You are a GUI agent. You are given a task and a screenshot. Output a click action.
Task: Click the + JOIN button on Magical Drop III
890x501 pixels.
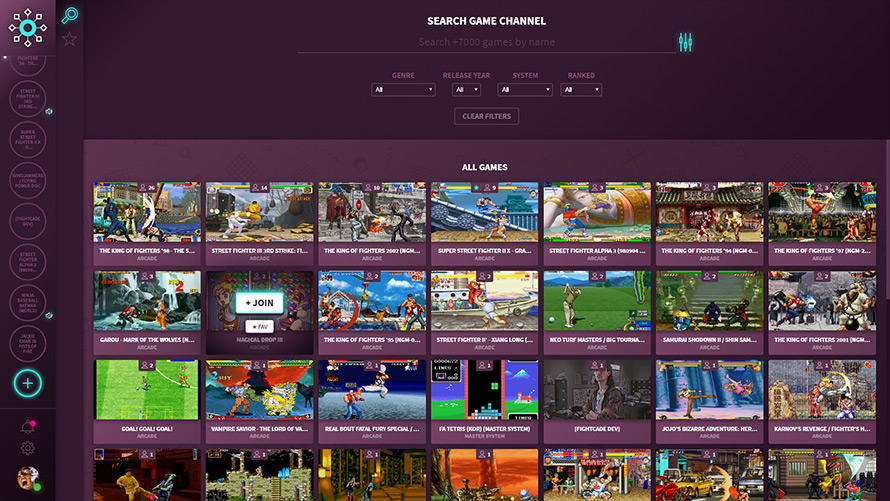tap(259, 303)
